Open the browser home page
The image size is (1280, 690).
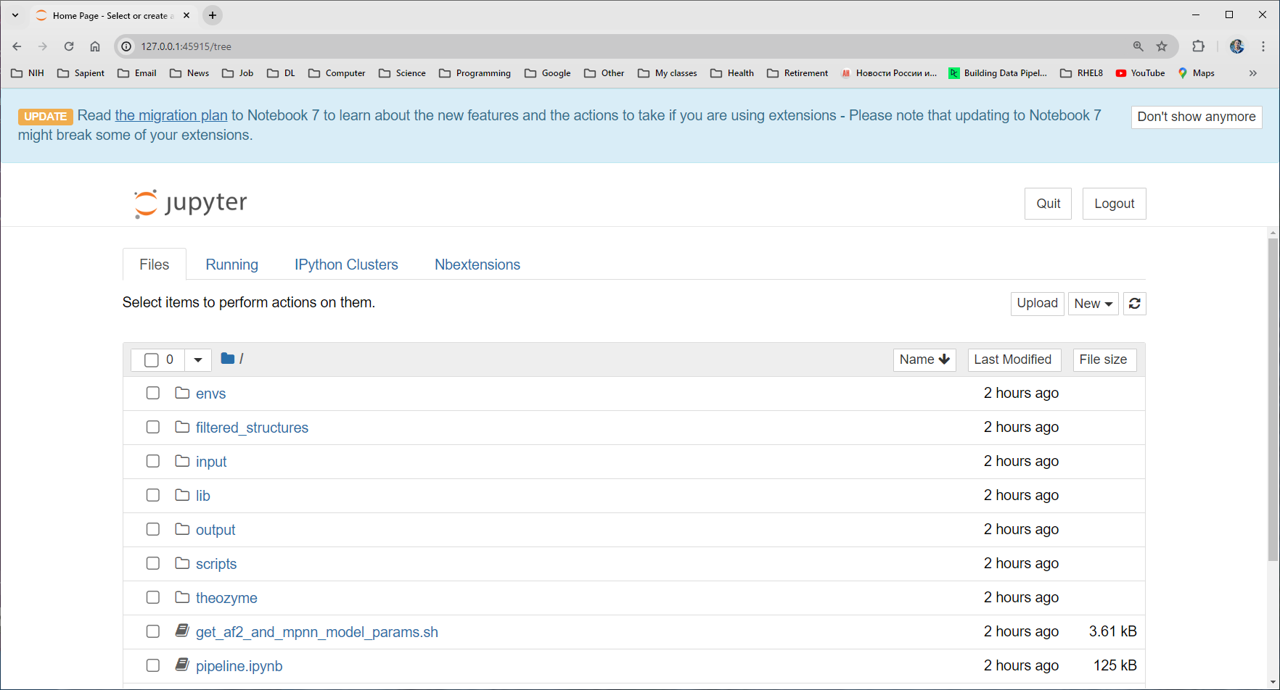[95, 46]
